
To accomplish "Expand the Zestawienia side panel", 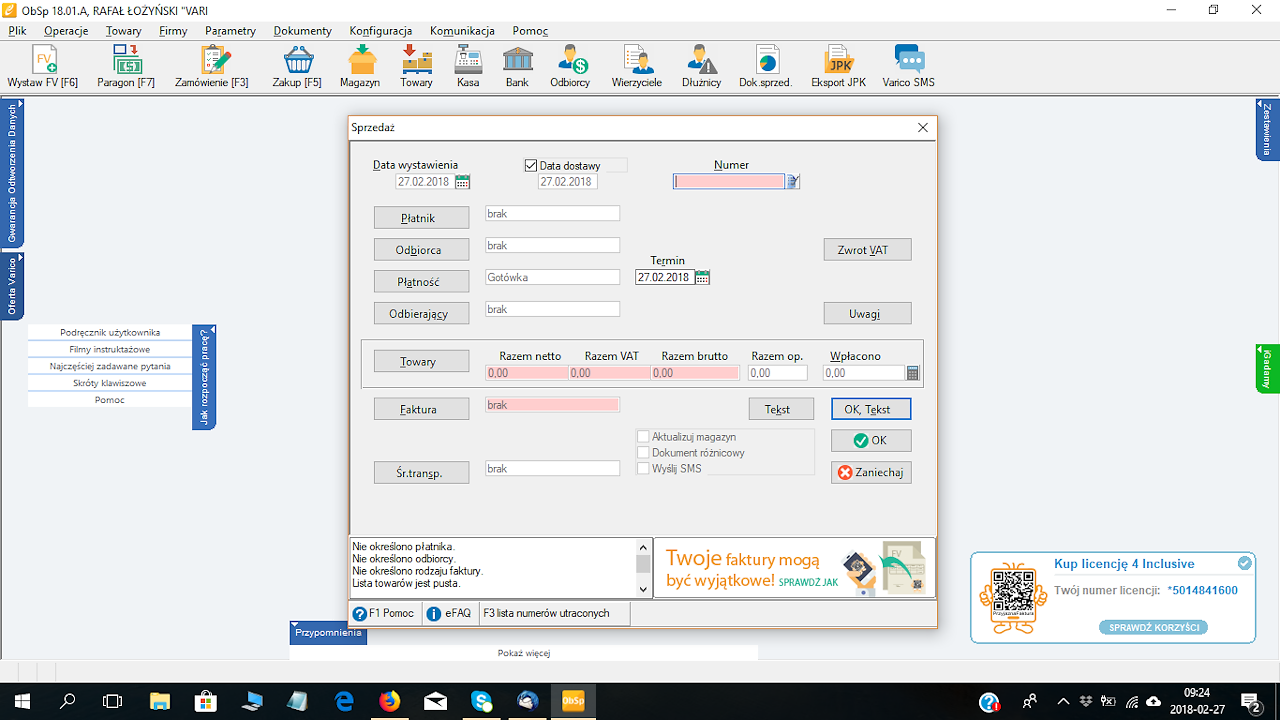I will [1267, 130].
